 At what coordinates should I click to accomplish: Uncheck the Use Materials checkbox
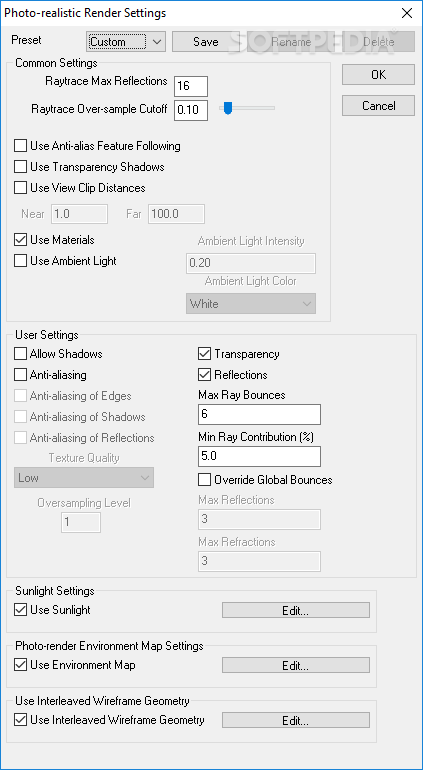[x=20, y=240]
